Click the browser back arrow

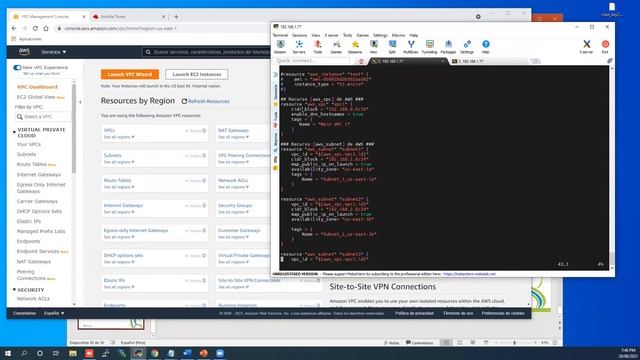14,29
